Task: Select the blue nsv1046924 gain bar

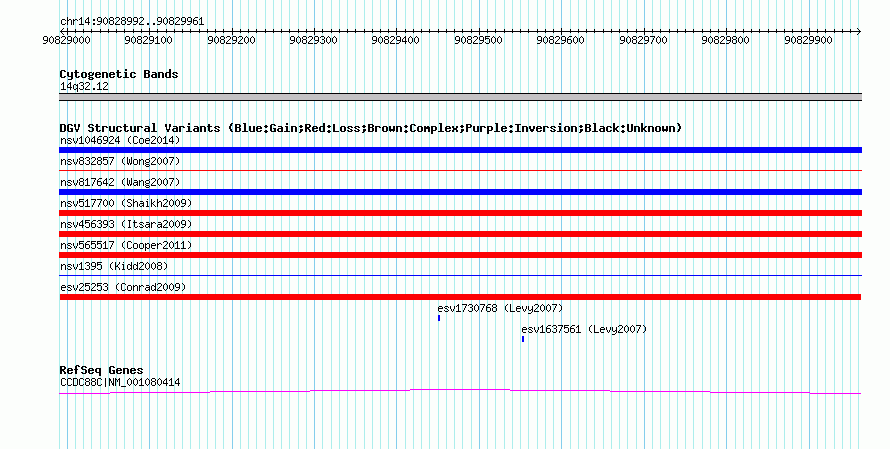Action: (x=460, y=150)
